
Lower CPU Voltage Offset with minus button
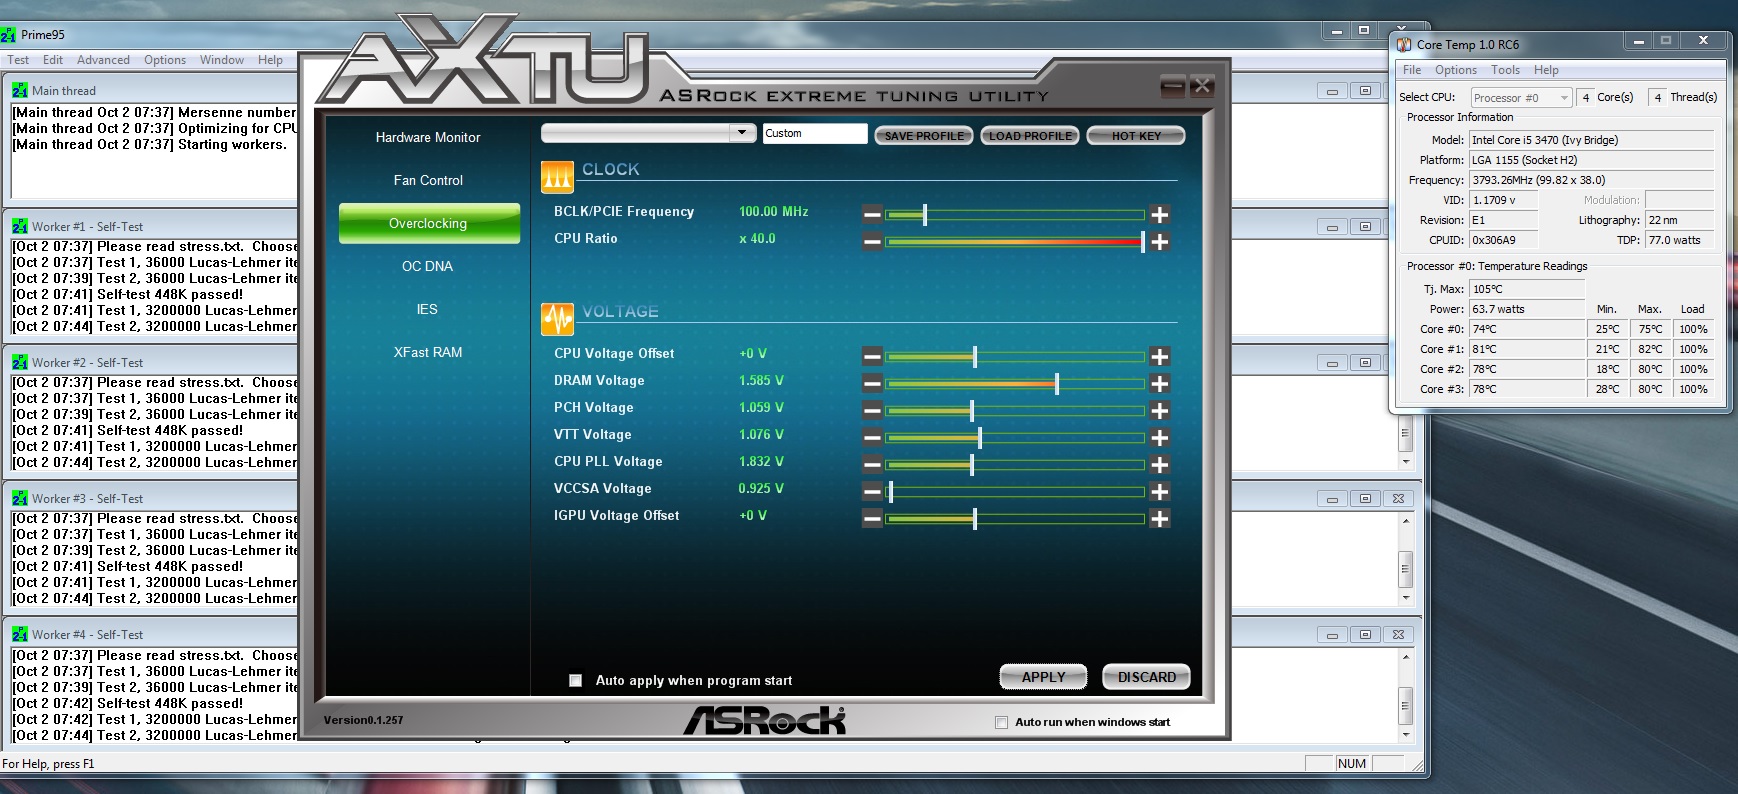tap(872, 357)
